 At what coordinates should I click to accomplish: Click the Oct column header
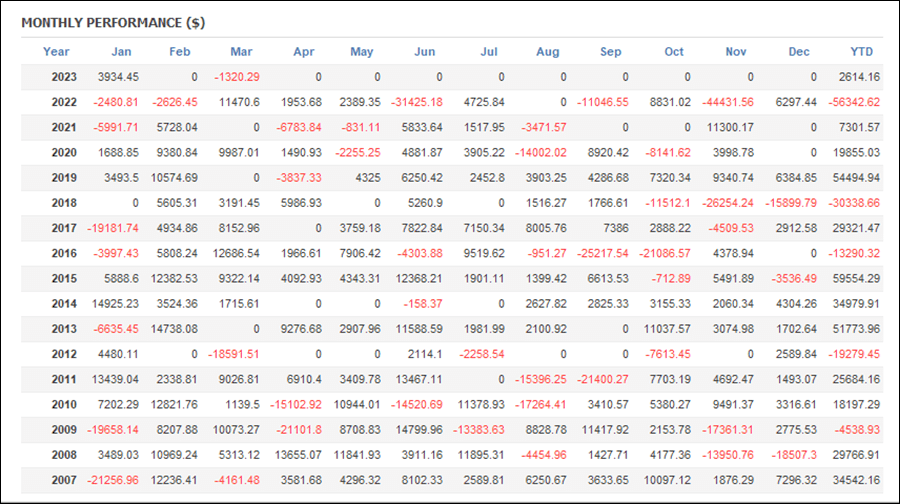(673, 52)
